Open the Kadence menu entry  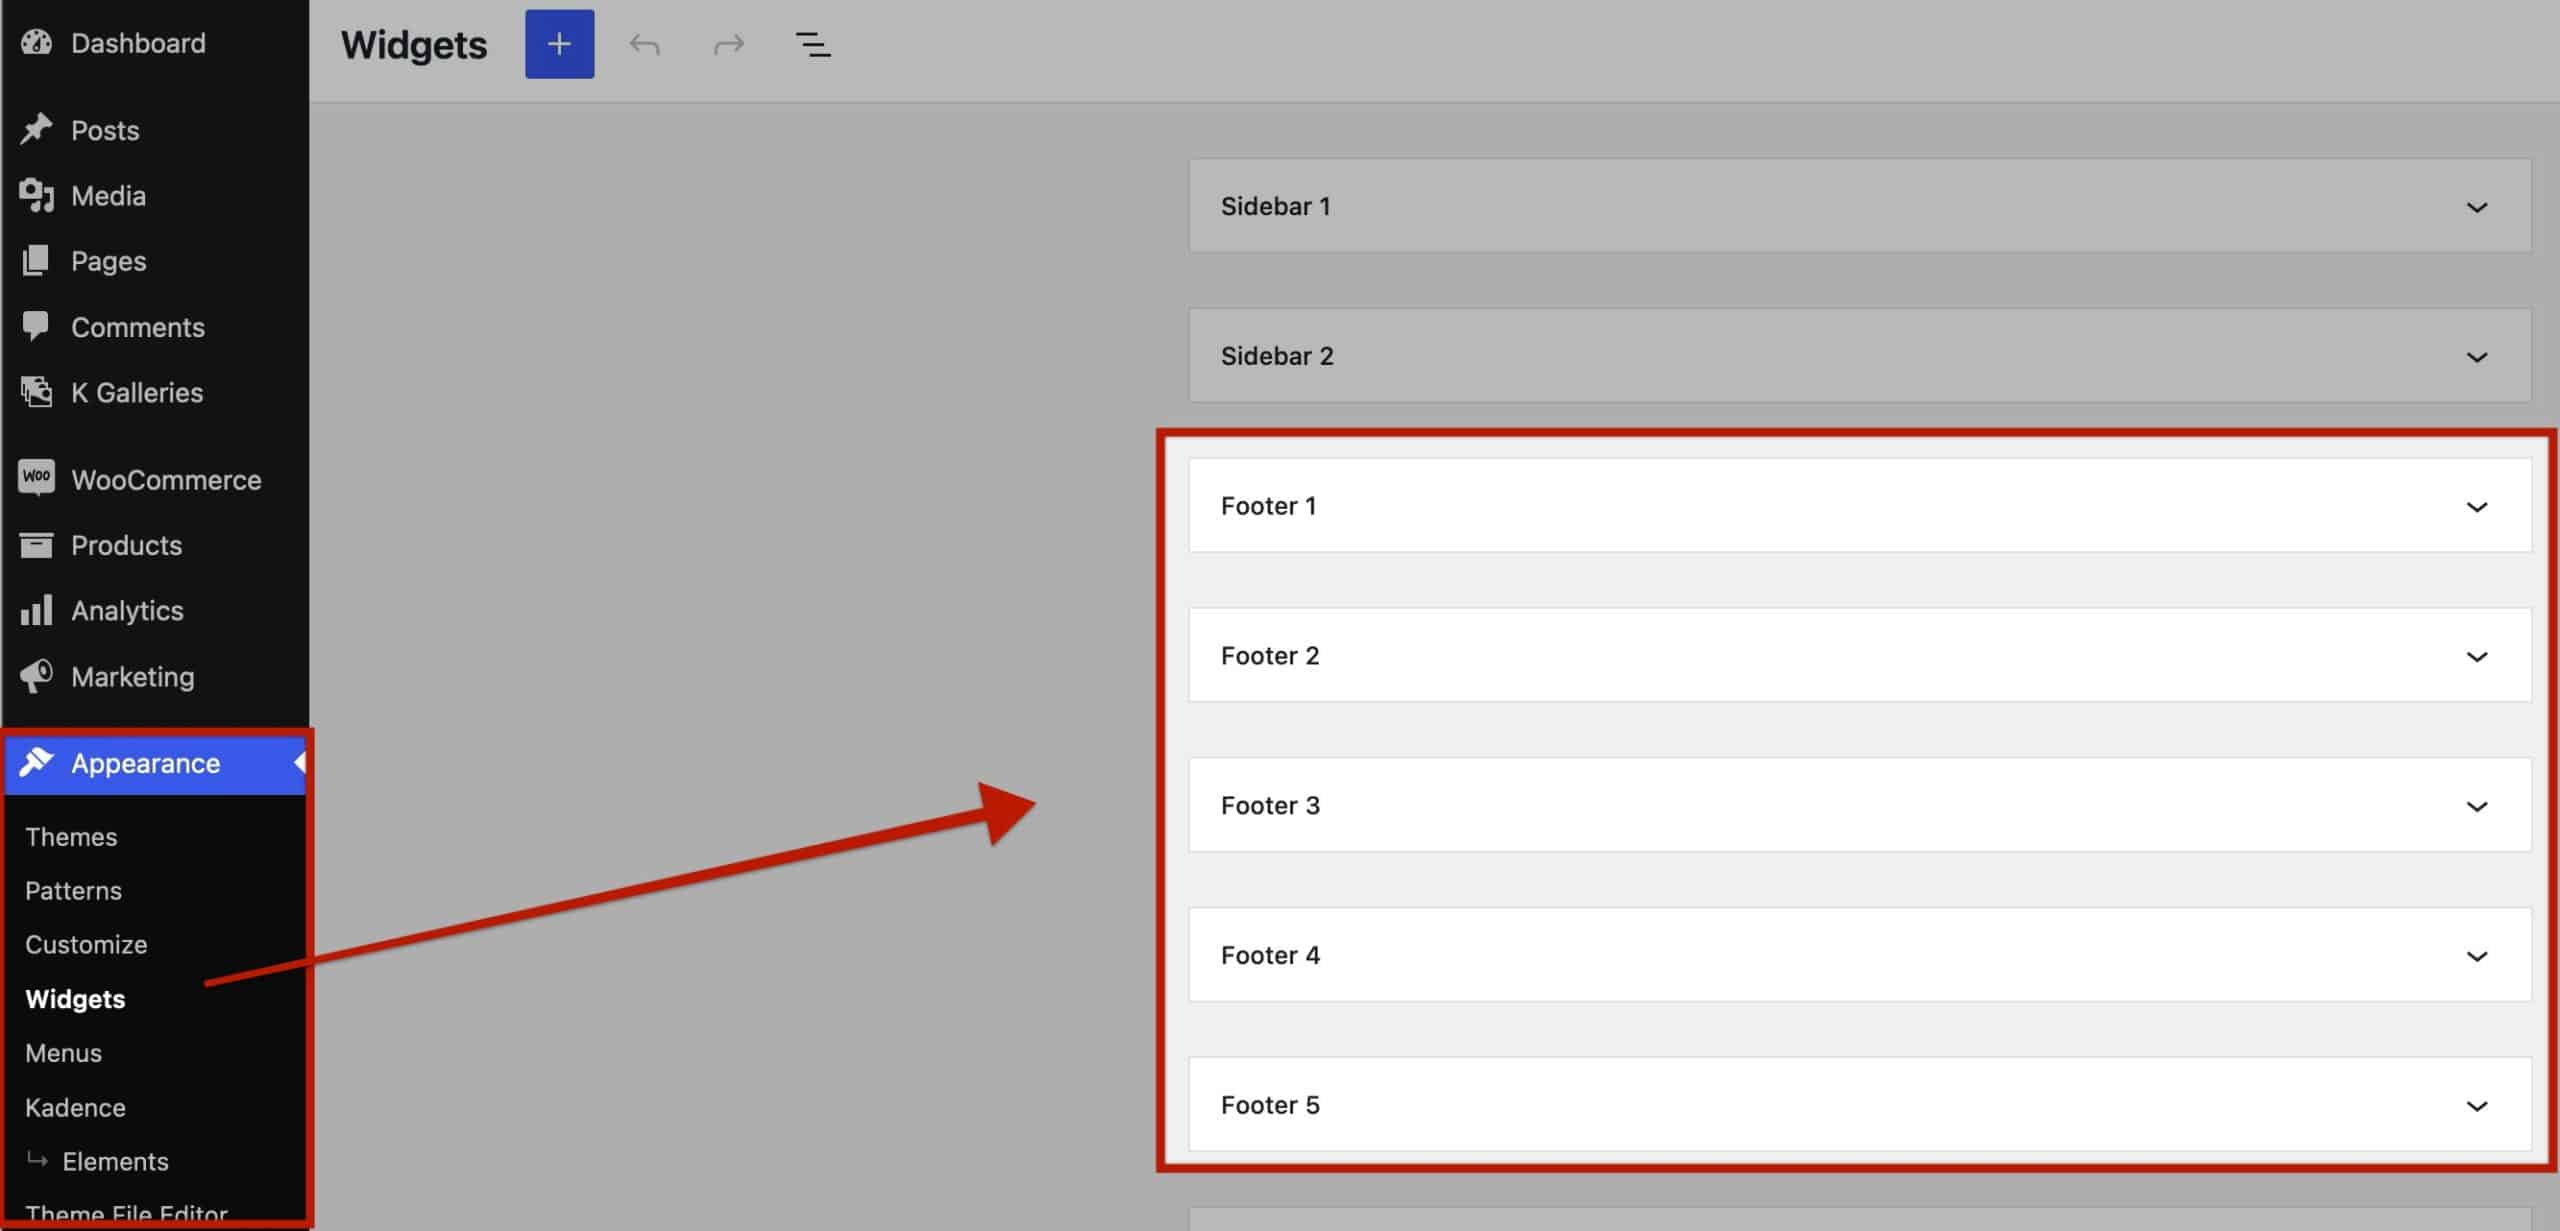point(75,1107)
